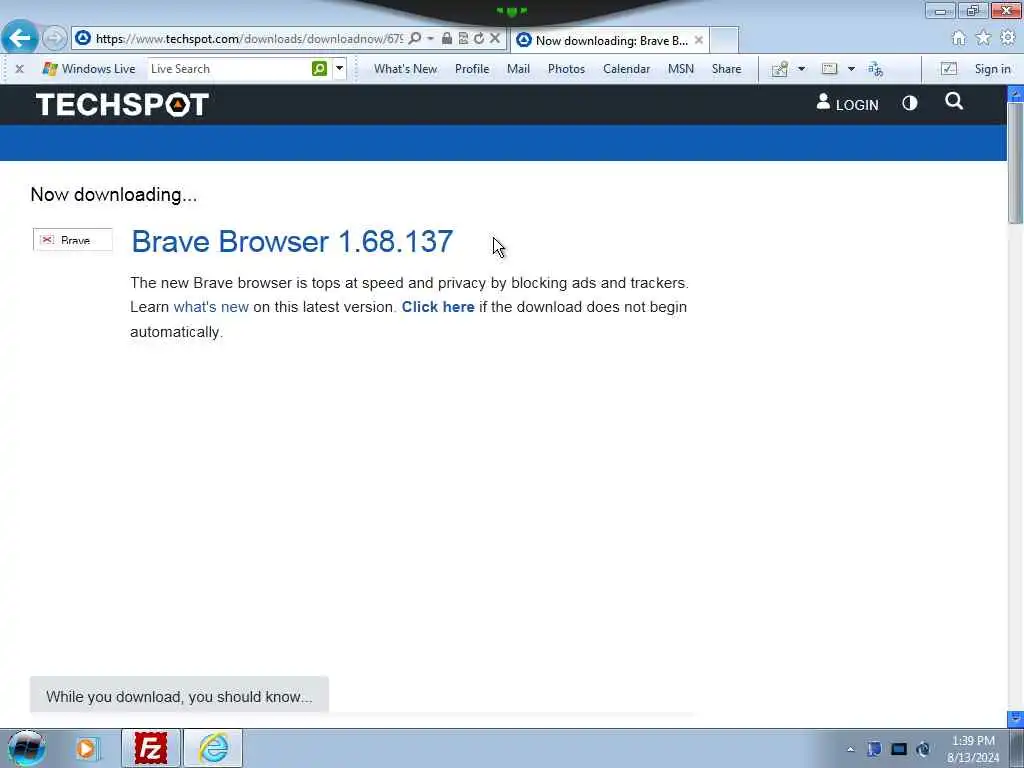Click the security lock icon in address bar
Screen dimensions: 1024x768
pyautogui.click(x=447, y=39)
